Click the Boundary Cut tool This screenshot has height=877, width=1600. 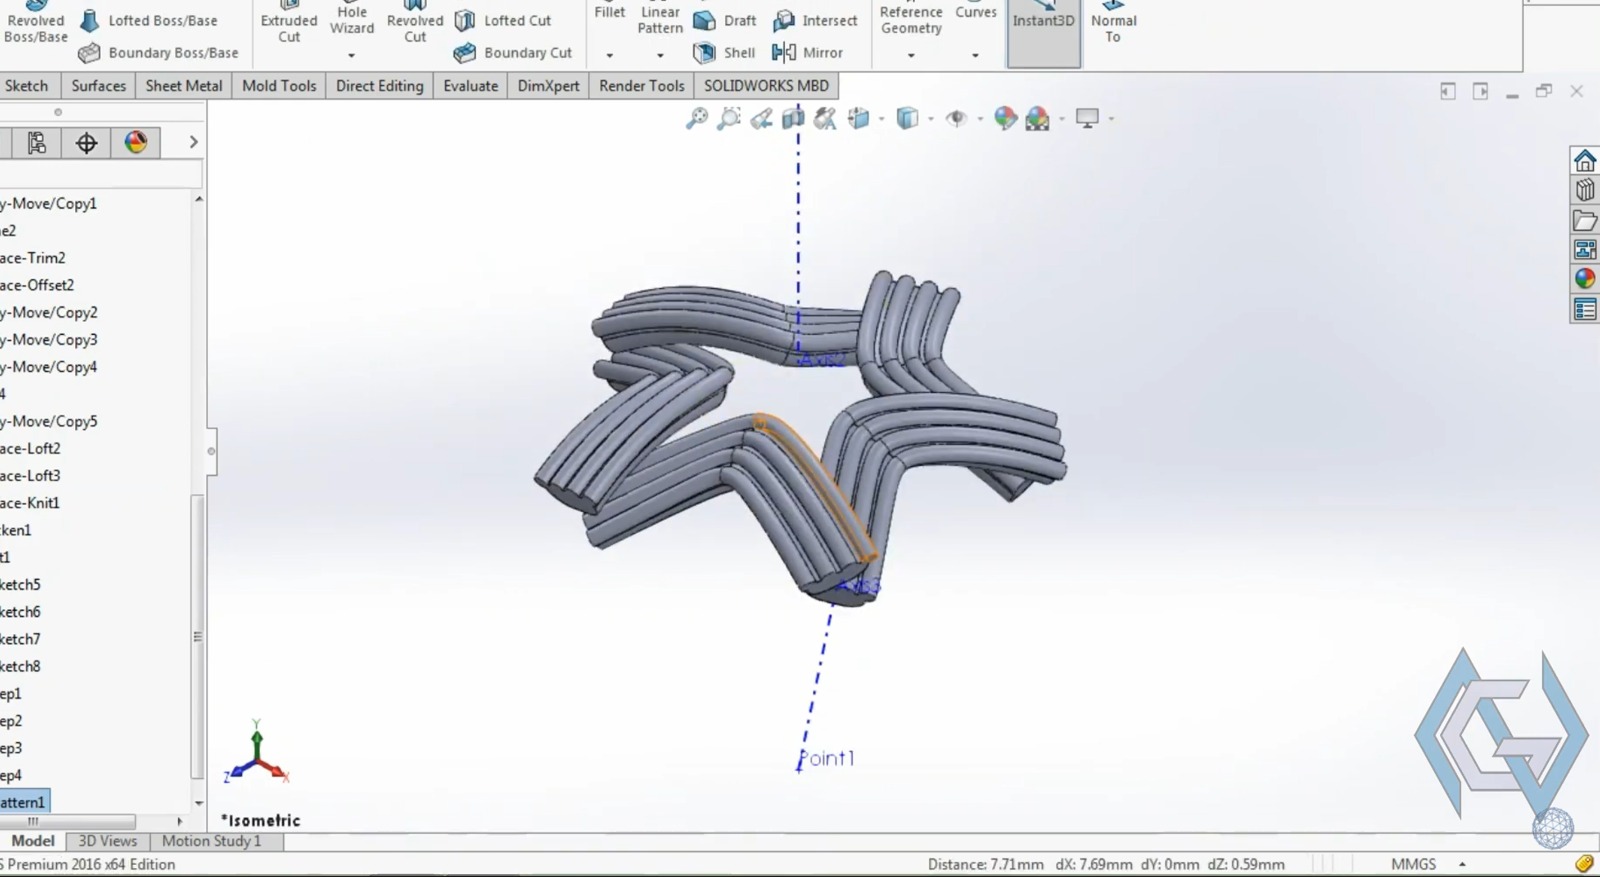(x=513, y=52)
